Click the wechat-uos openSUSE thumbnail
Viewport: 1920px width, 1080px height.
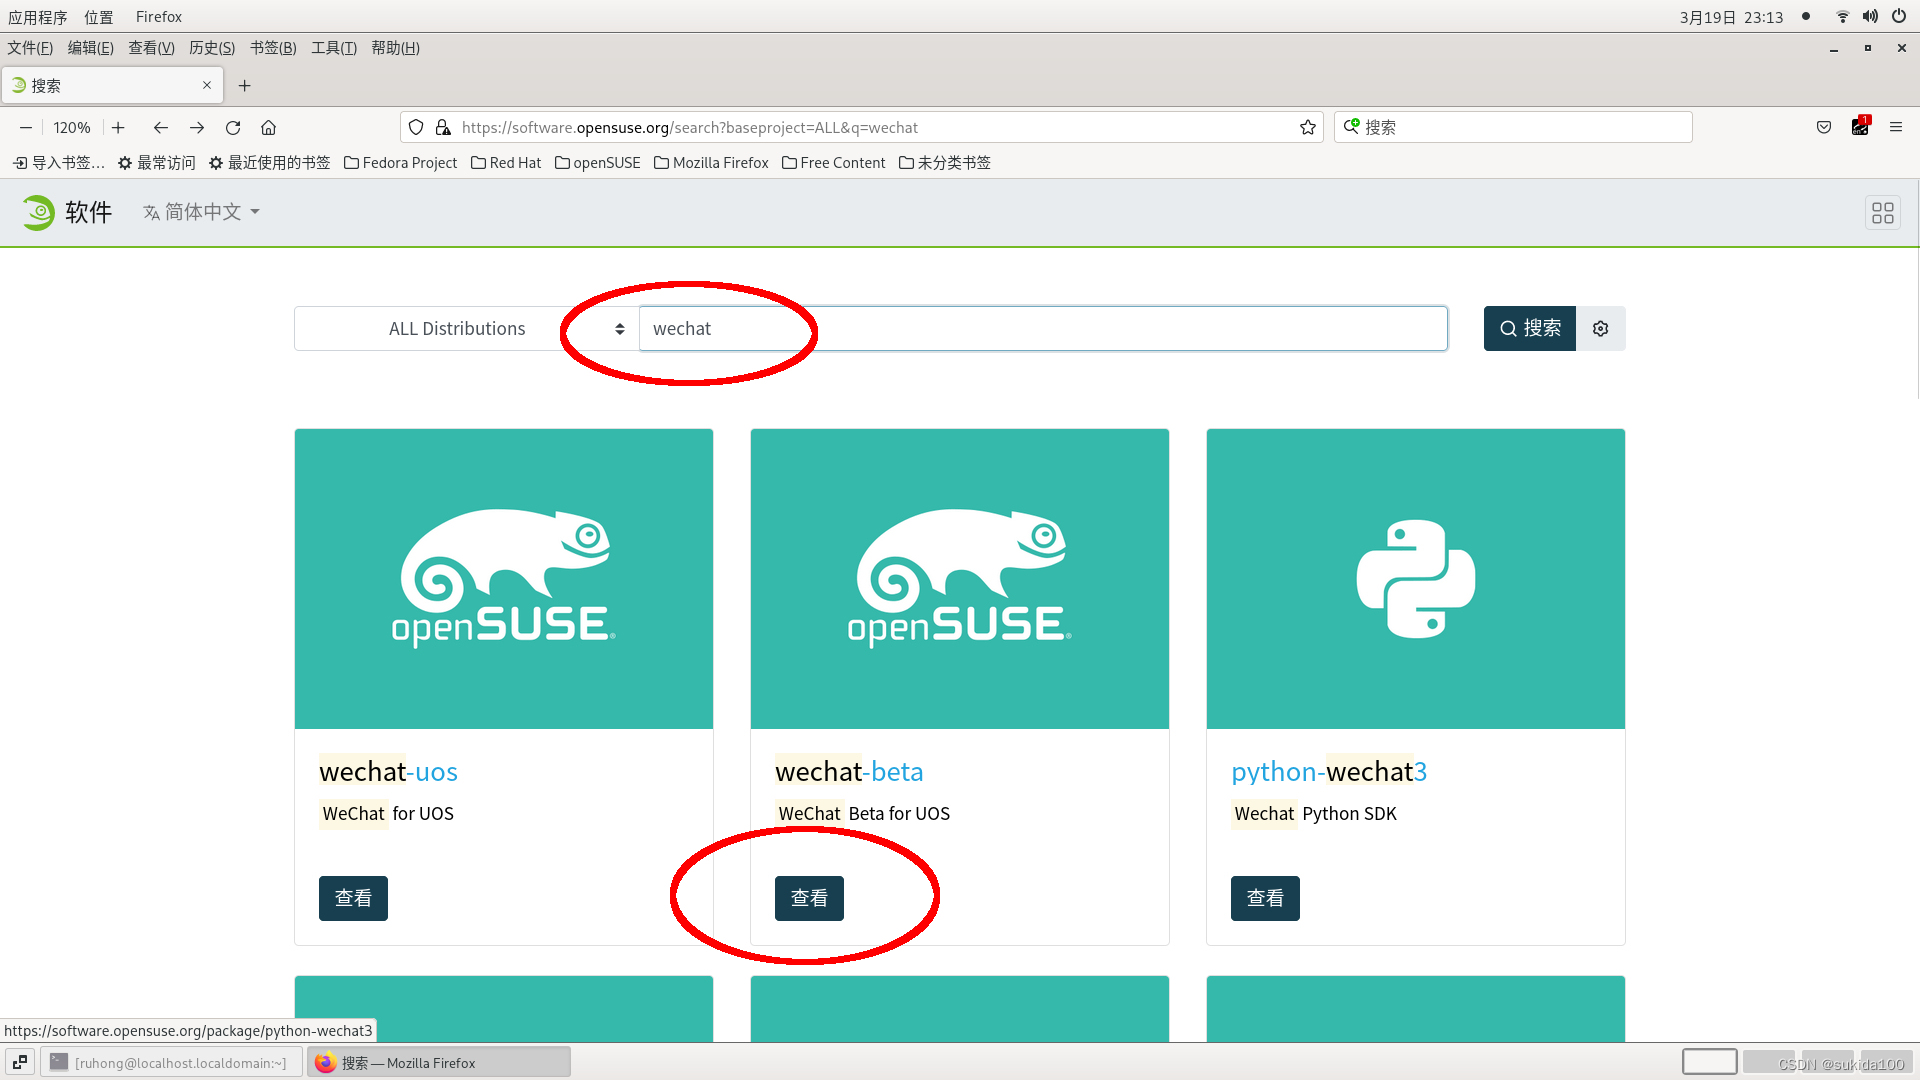[x=504, y=579]
